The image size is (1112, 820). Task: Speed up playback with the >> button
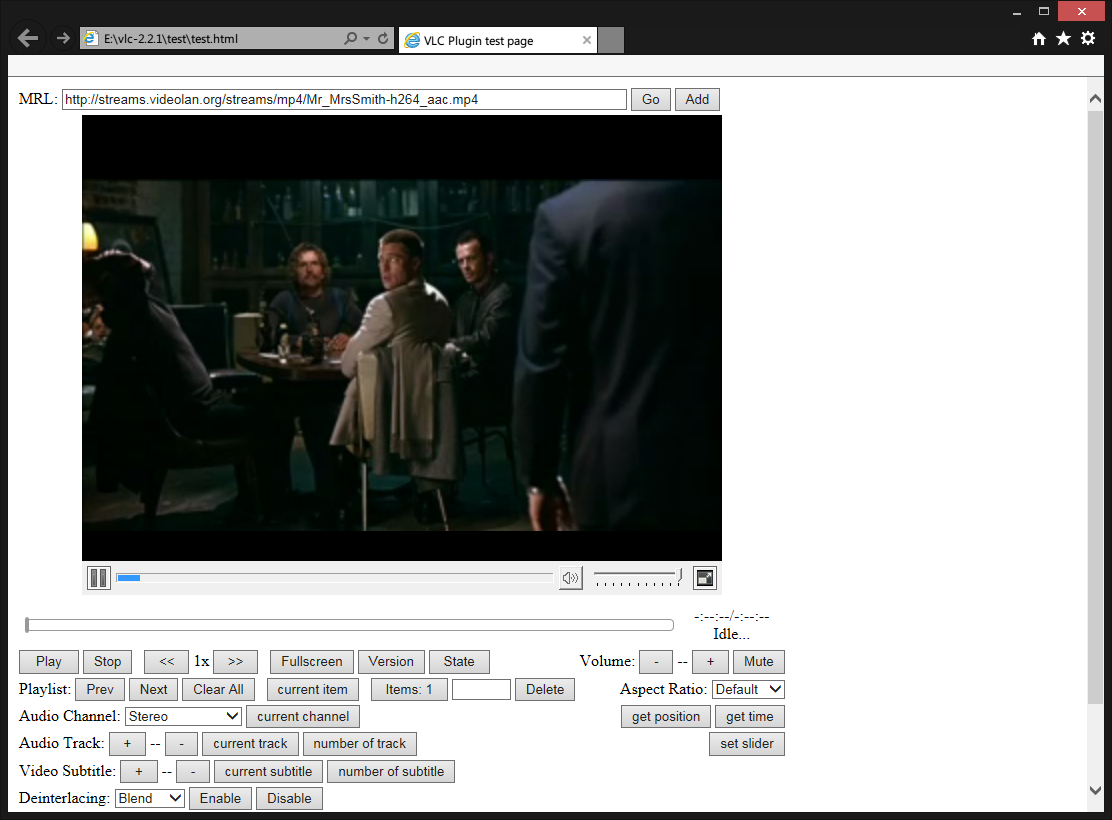click(x=235, y=662)
